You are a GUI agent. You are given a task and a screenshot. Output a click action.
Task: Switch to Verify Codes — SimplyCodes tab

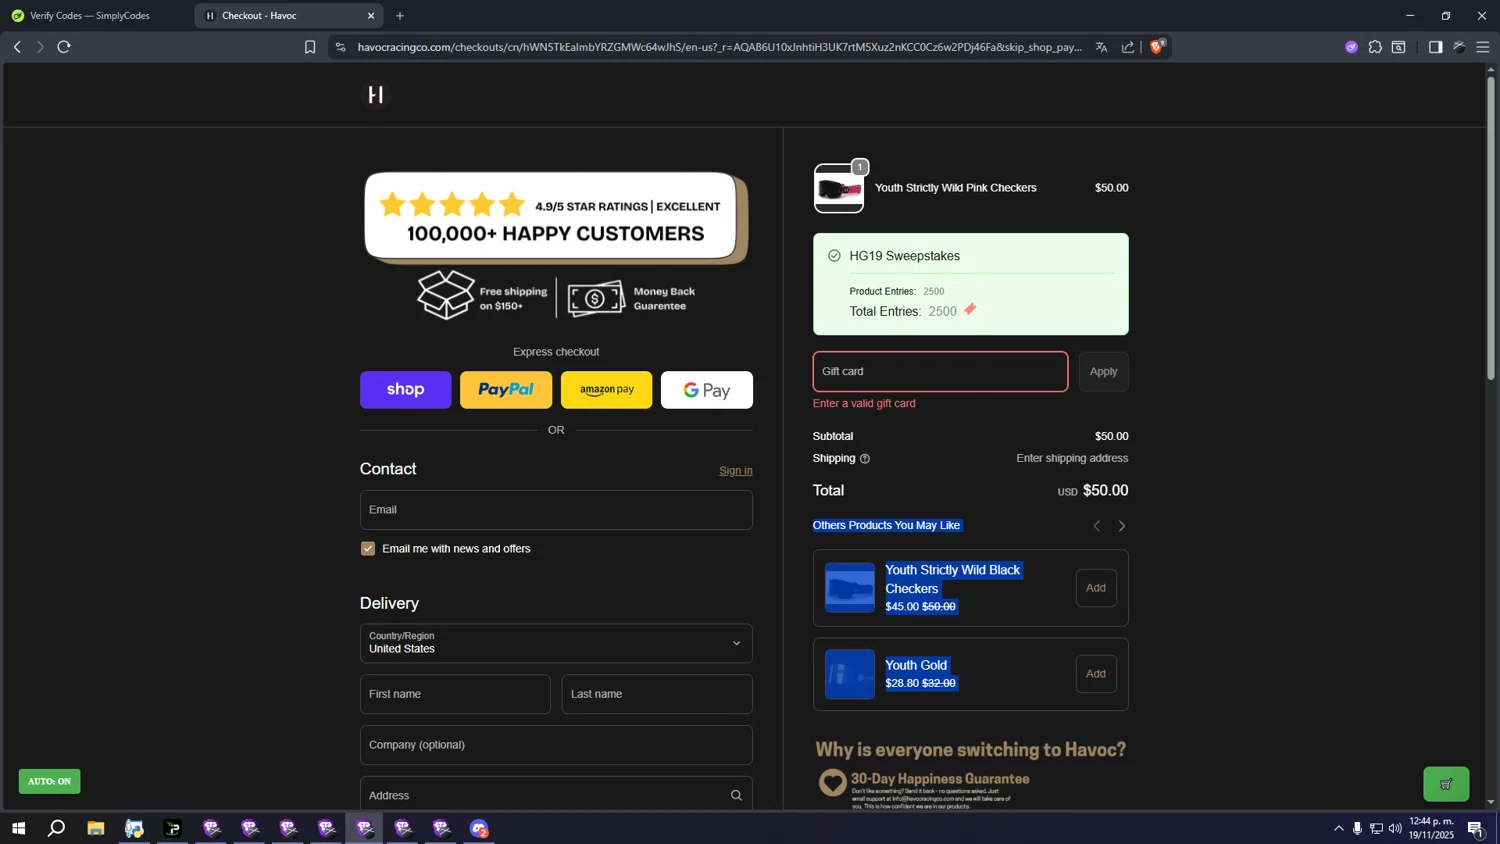96,16
